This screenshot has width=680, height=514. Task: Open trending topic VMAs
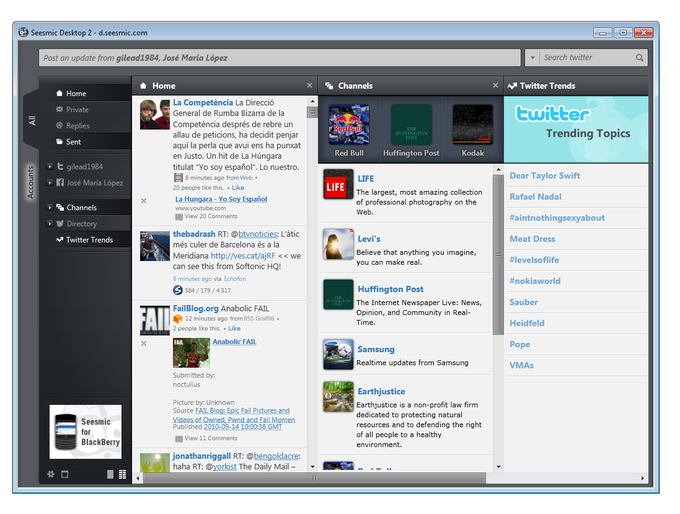tap(521, 365)
